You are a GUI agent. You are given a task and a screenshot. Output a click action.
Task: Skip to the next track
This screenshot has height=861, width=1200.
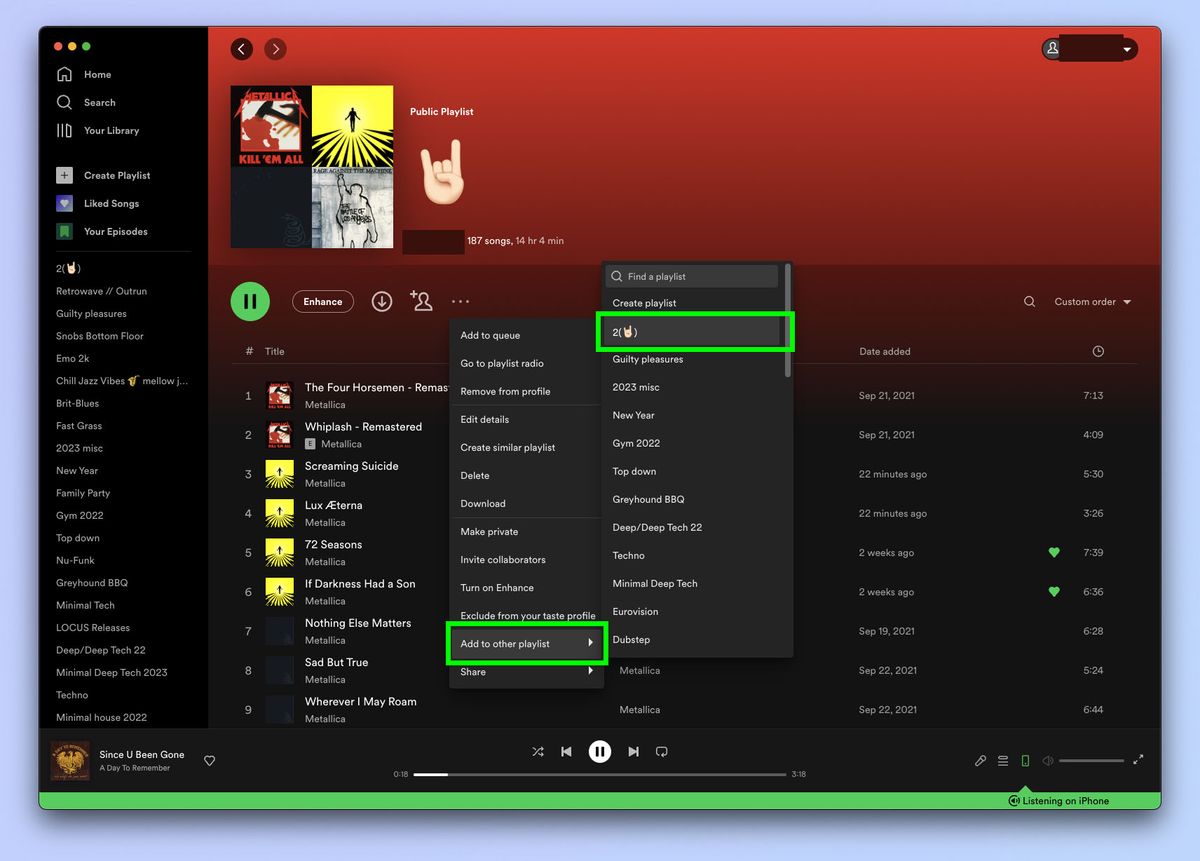633,751
